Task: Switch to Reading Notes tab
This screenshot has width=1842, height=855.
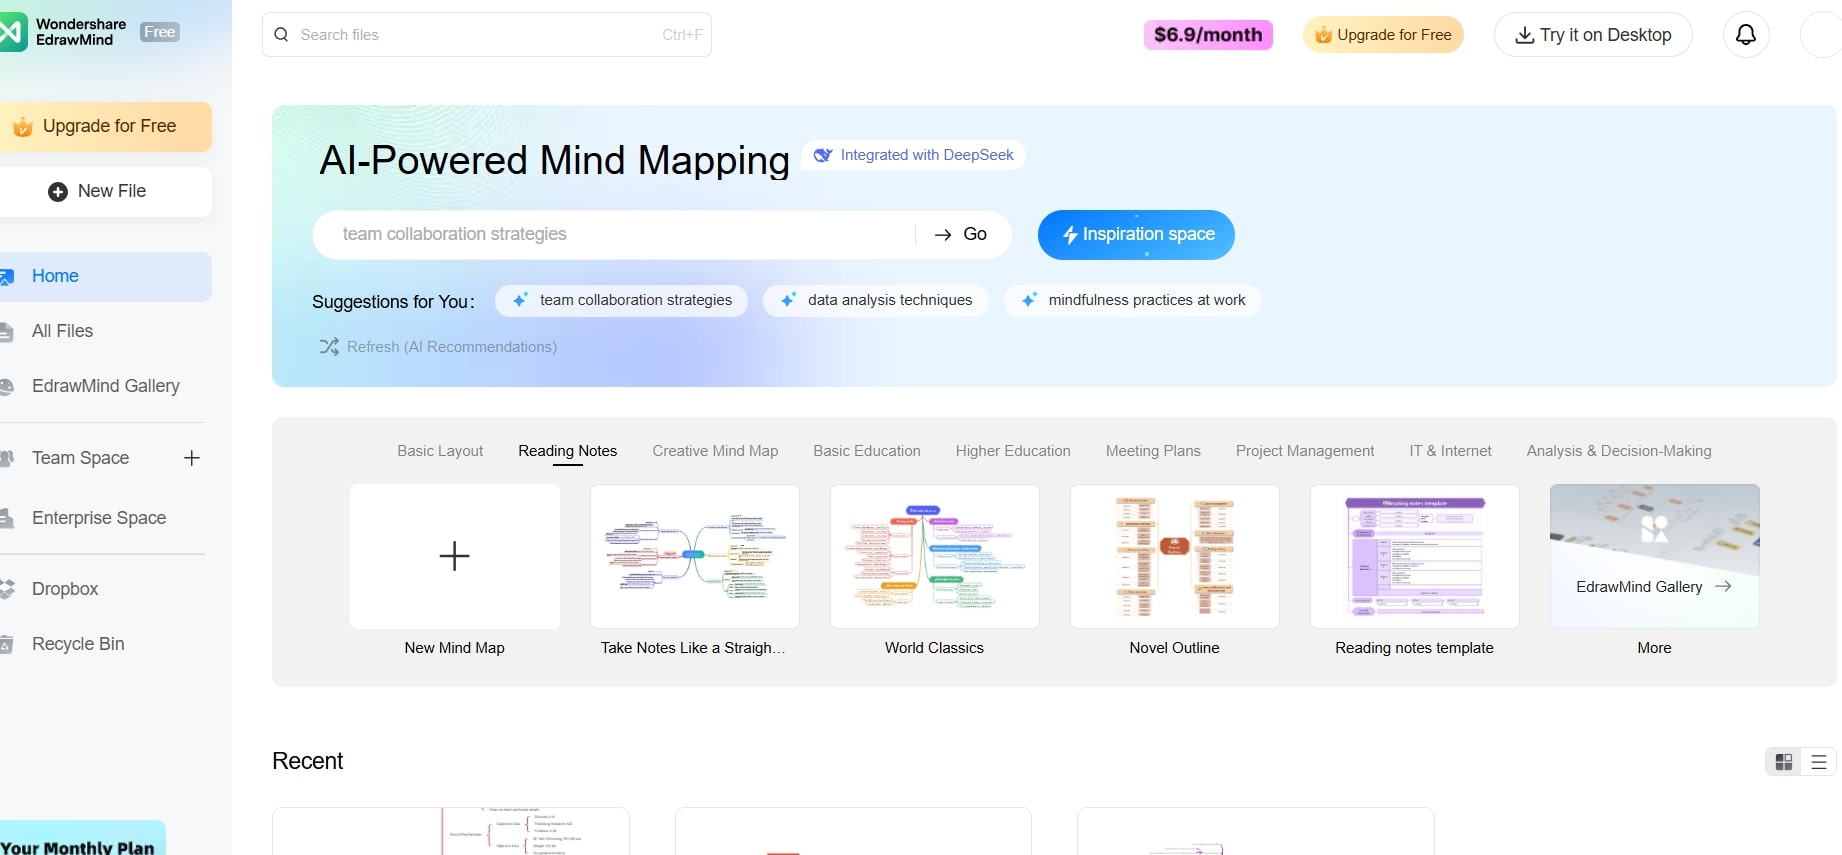Action: (x=568, y=451)
